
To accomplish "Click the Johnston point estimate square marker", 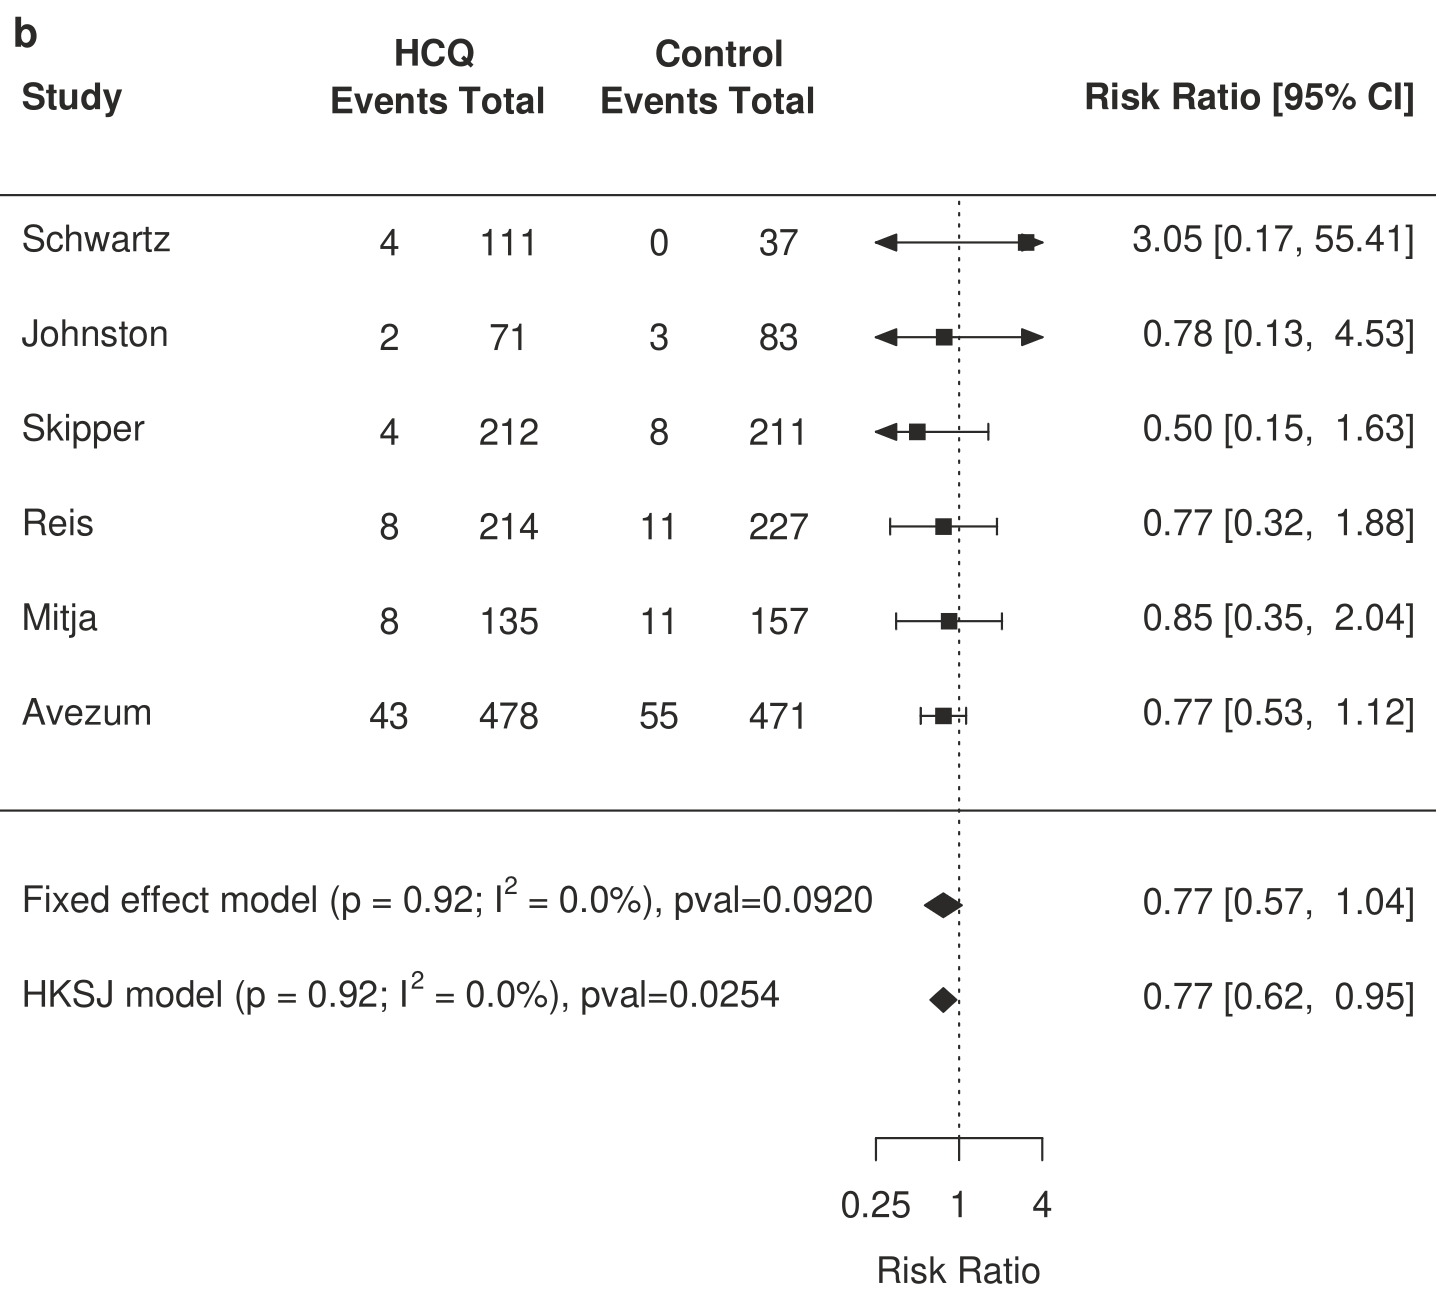I will tap(944, 337).
